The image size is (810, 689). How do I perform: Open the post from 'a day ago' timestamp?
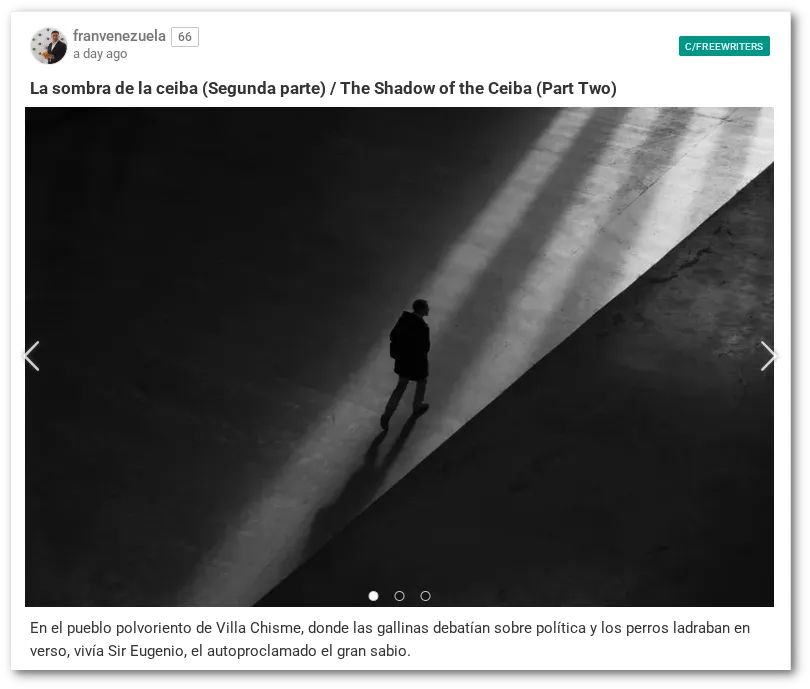(100, 54)
